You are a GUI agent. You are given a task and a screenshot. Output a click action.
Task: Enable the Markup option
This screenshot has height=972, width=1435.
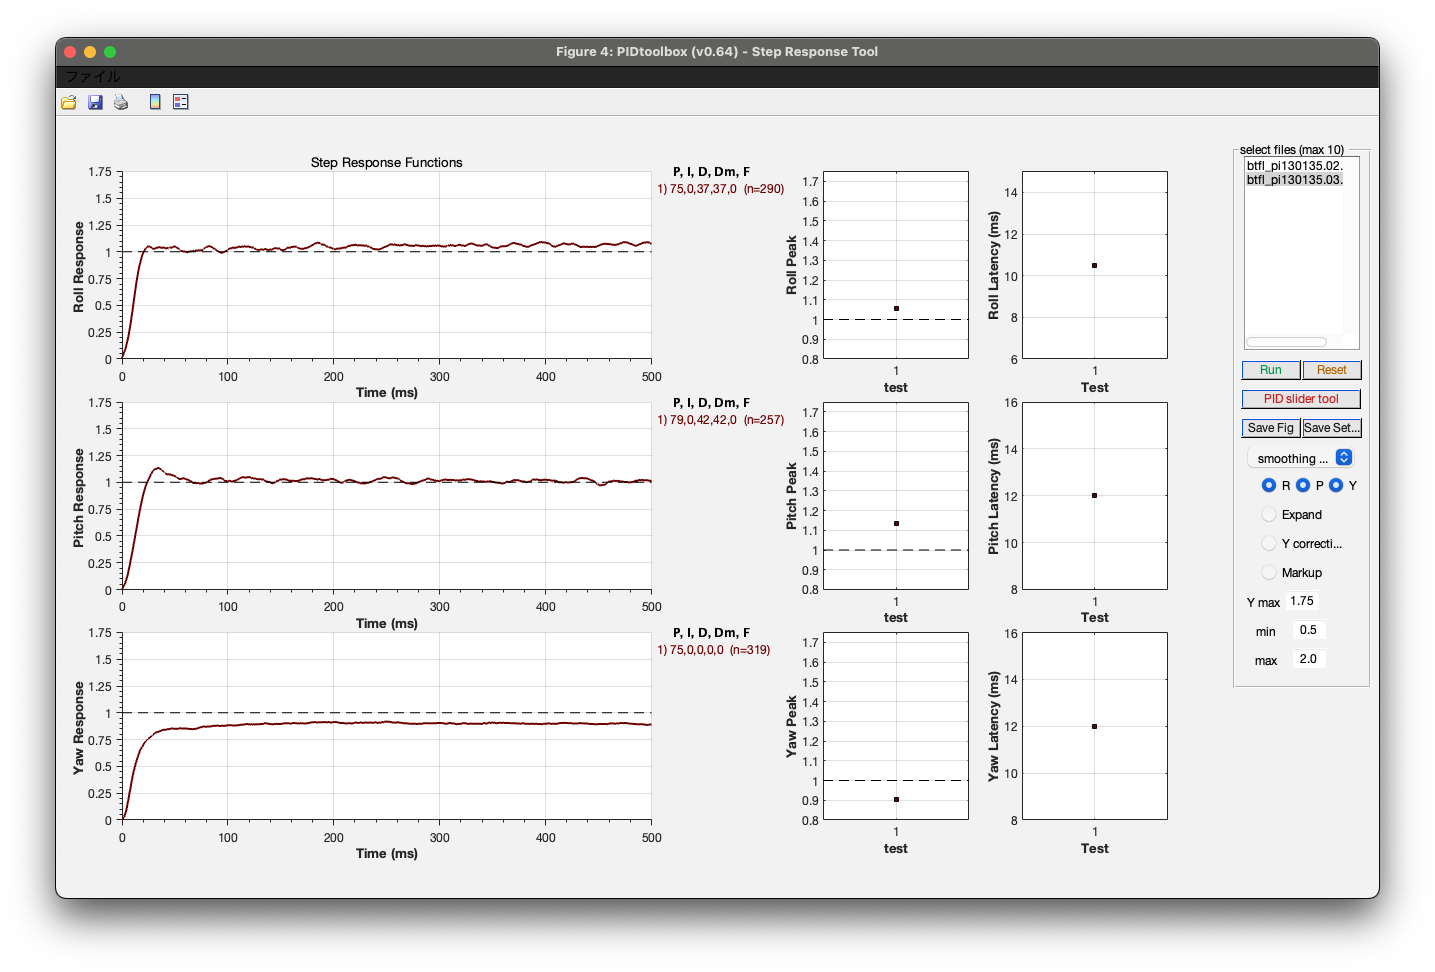[x=1269, y=572]
